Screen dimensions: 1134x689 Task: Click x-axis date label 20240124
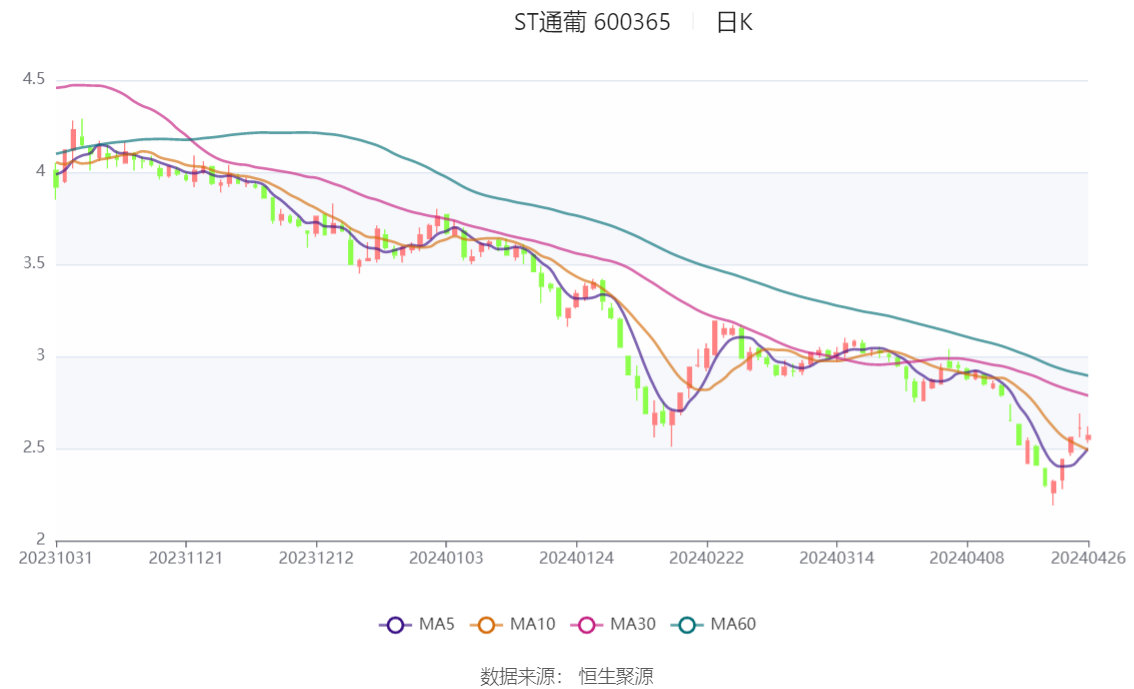pyautogui.click(x=576, y=558)
